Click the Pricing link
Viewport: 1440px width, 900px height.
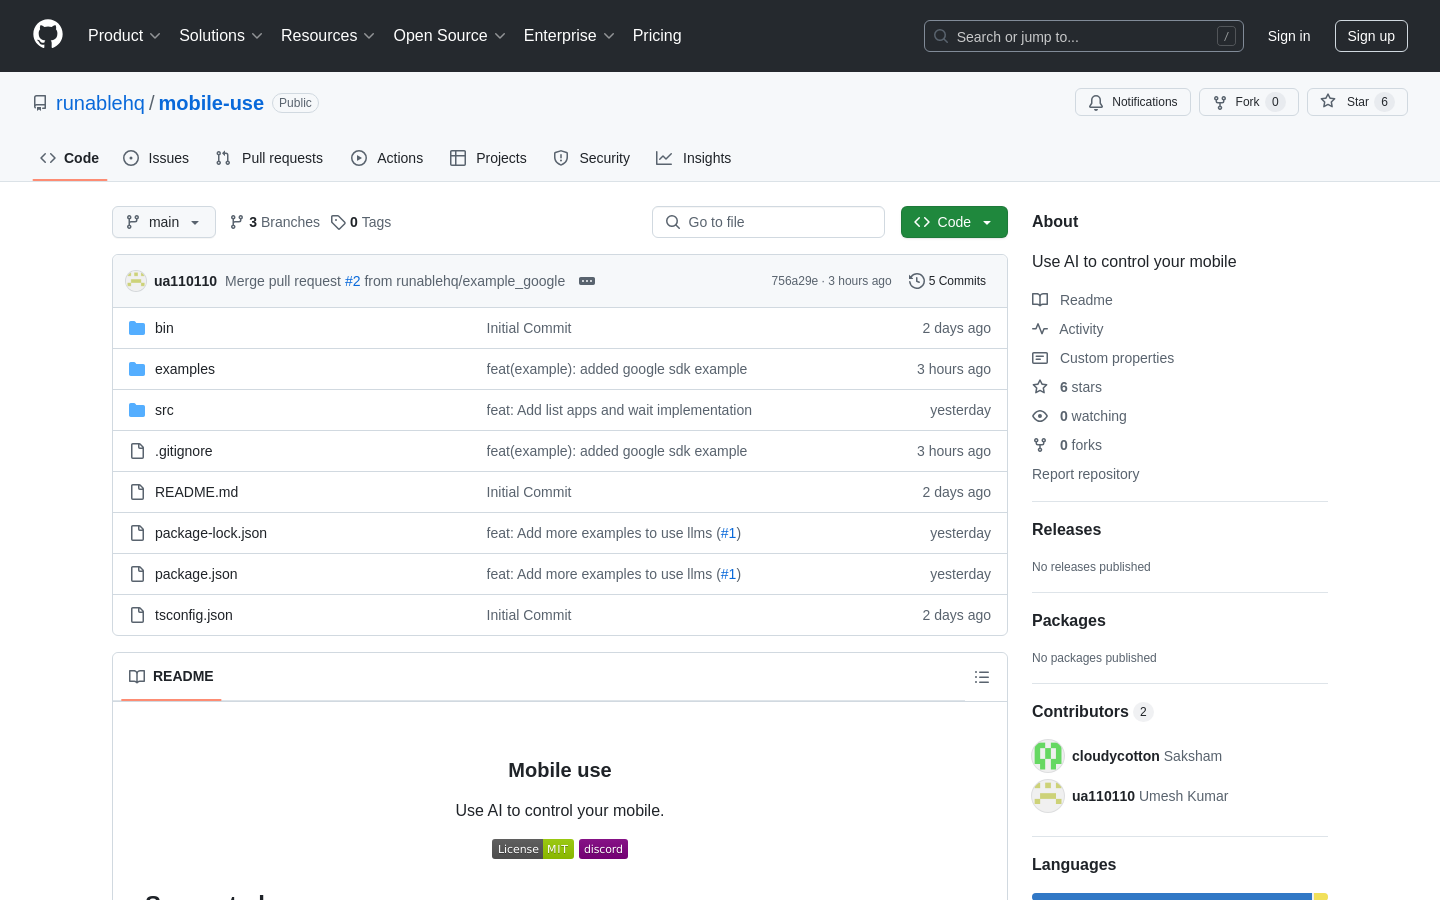657,36
